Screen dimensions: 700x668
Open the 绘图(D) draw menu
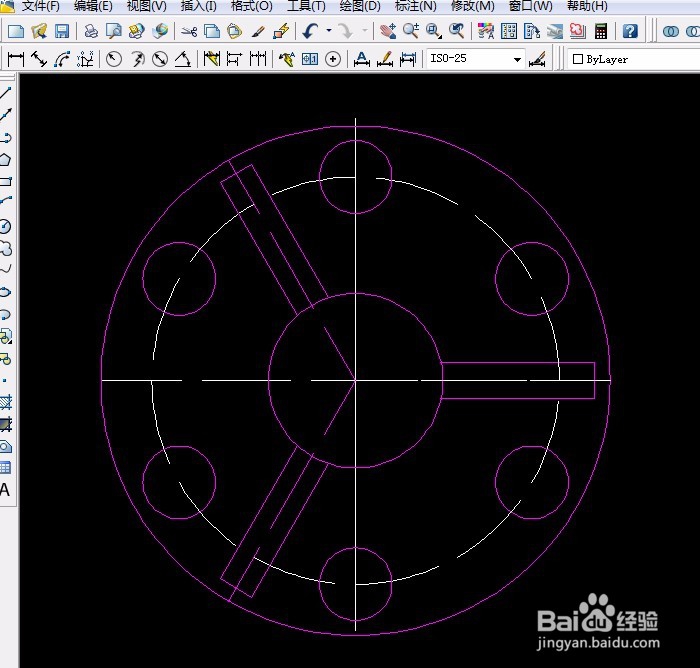[x=360, y=6]
